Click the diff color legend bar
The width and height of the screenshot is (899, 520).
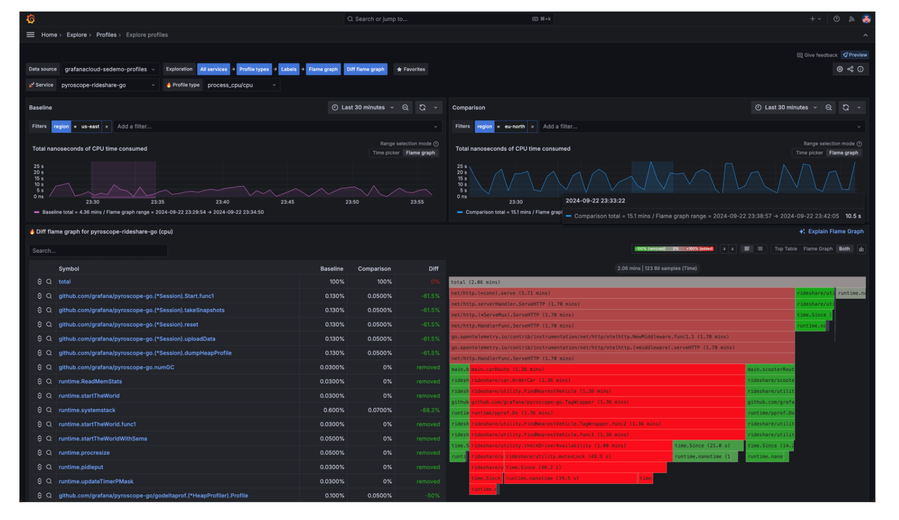[674, 249]
